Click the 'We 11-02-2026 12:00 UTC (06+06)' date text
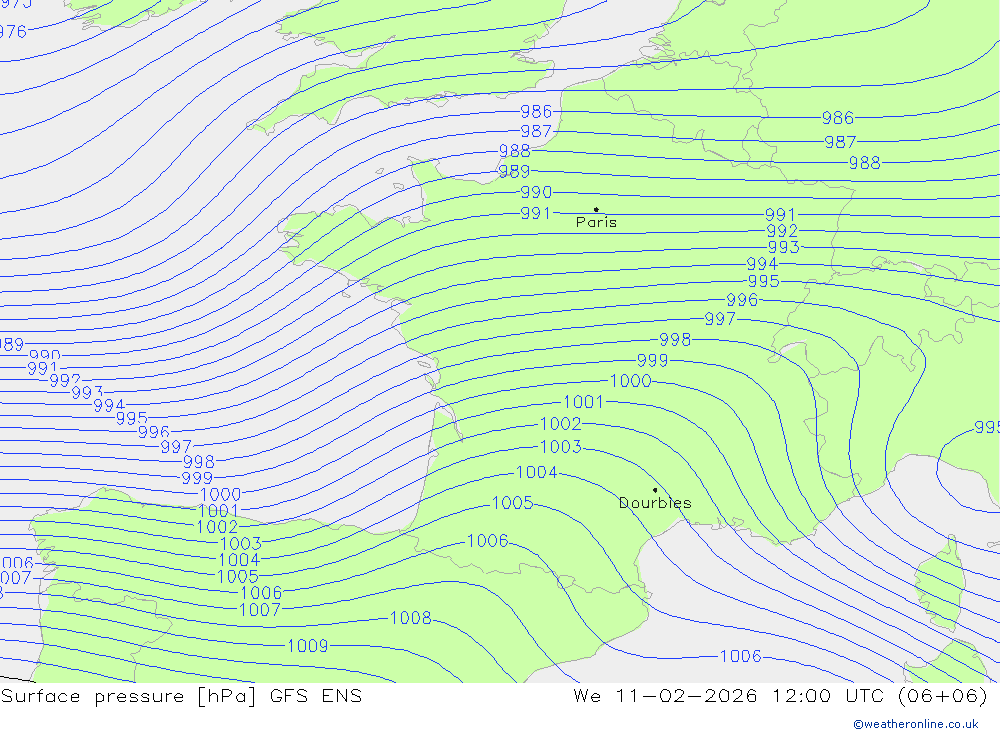Image resolution: width=1000 pixels, height=733 pixels. [x=780, y=696]
